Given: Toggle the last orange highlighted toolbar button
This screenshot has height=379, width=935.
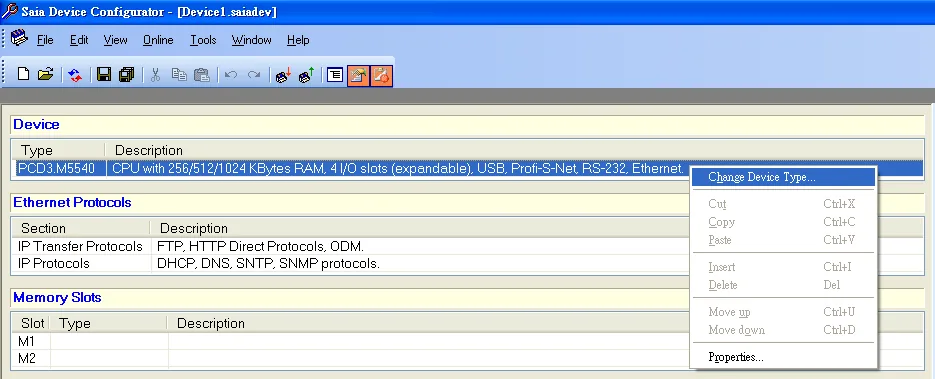Looking at the screenshot, I should (381, 75).
